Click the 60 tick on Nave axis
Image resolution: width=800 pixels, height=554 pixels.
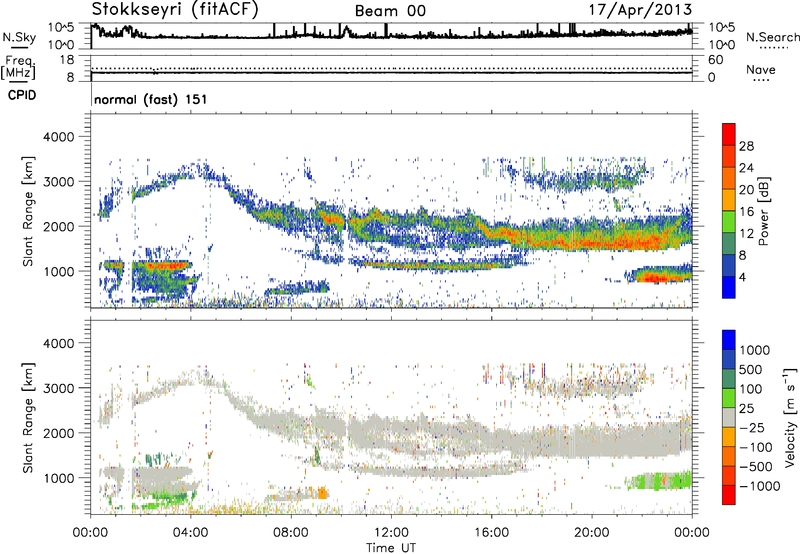(x=715, y=60)
